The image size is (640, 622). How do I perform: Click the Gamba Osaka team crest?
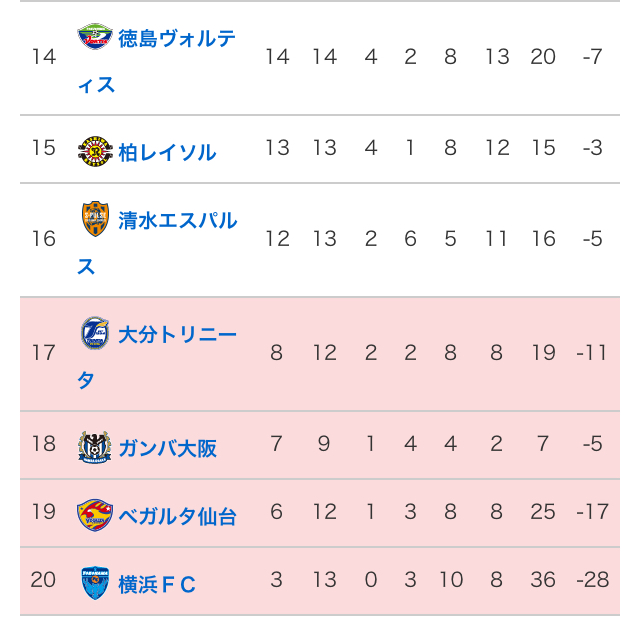pyautogui.click(x=95, y=447)
